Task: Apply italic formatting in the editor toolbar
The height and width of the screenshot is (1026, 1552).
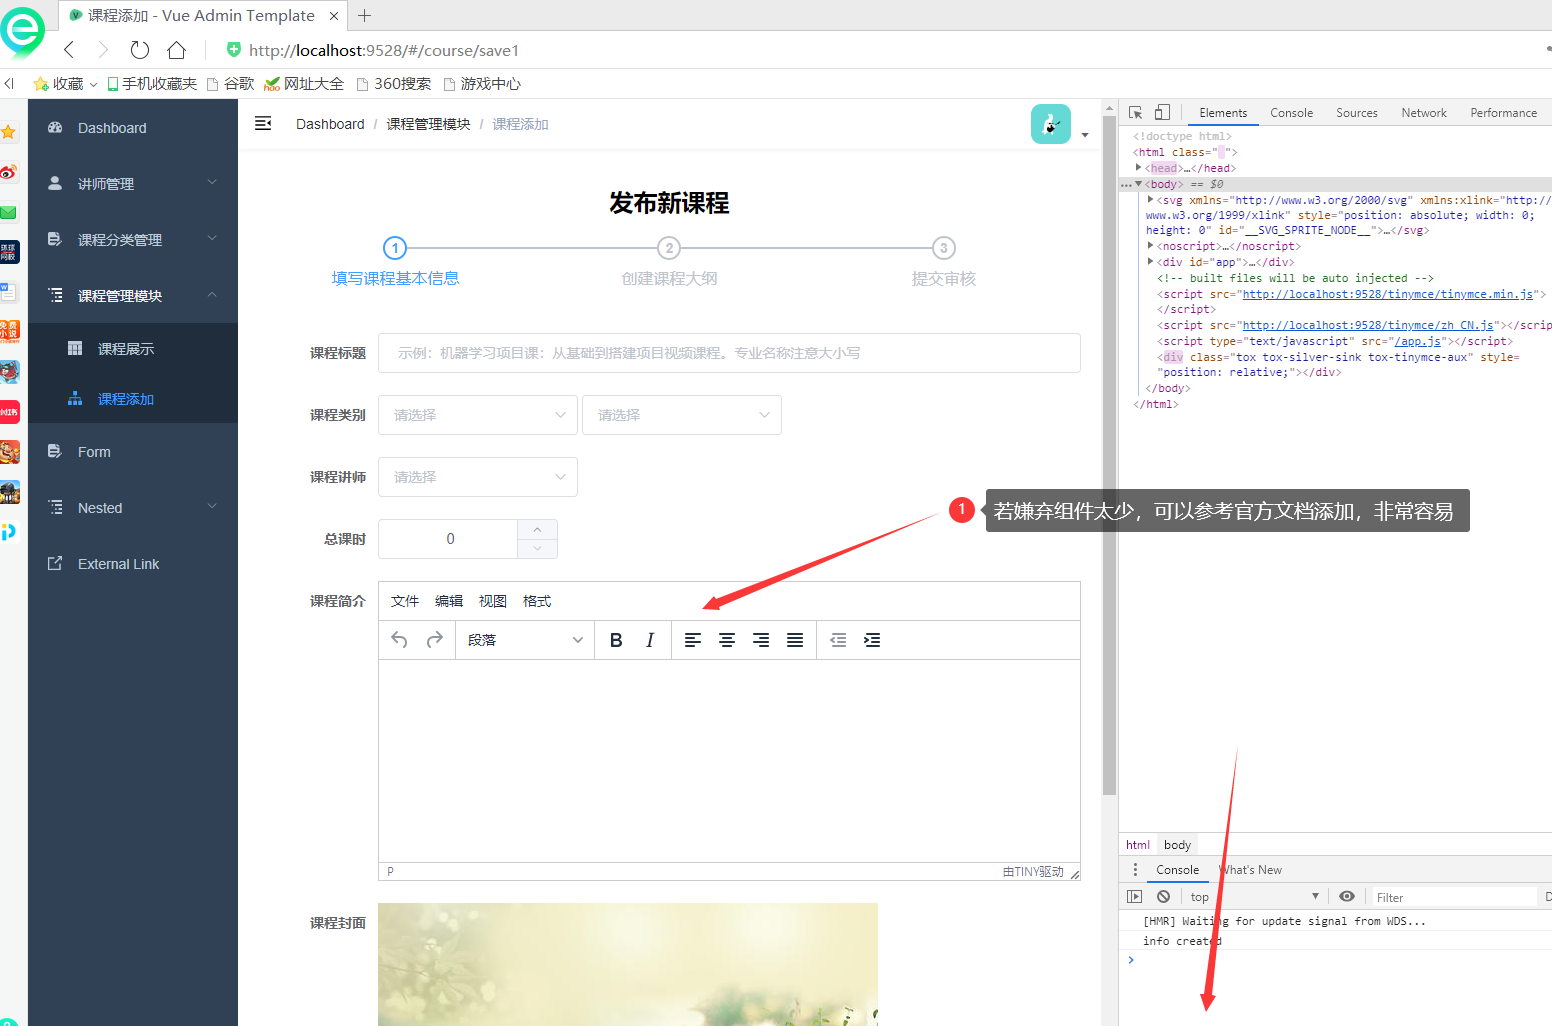Action: [650, 639]
